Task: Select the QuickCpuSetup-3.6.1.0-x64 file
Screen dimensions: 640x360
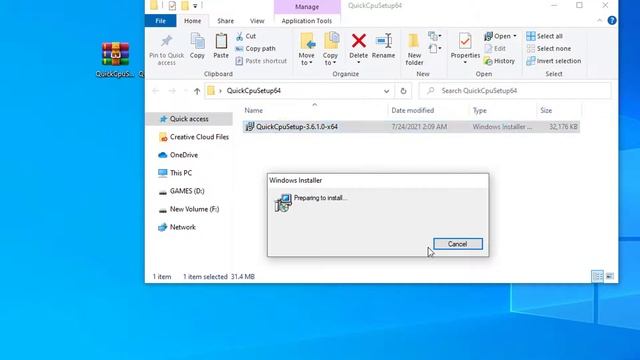Action: [411, 127]
